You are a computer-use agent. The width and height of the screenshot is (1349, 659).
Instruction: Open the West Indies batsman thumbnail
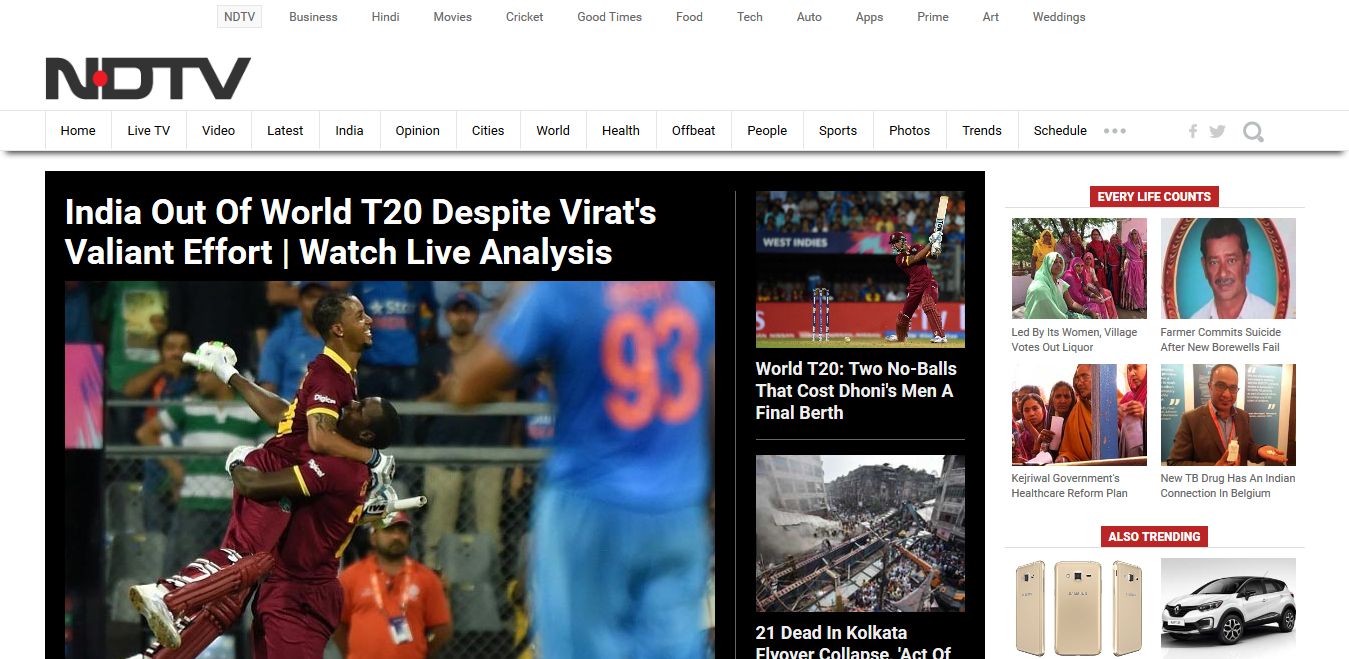[860, 269]
